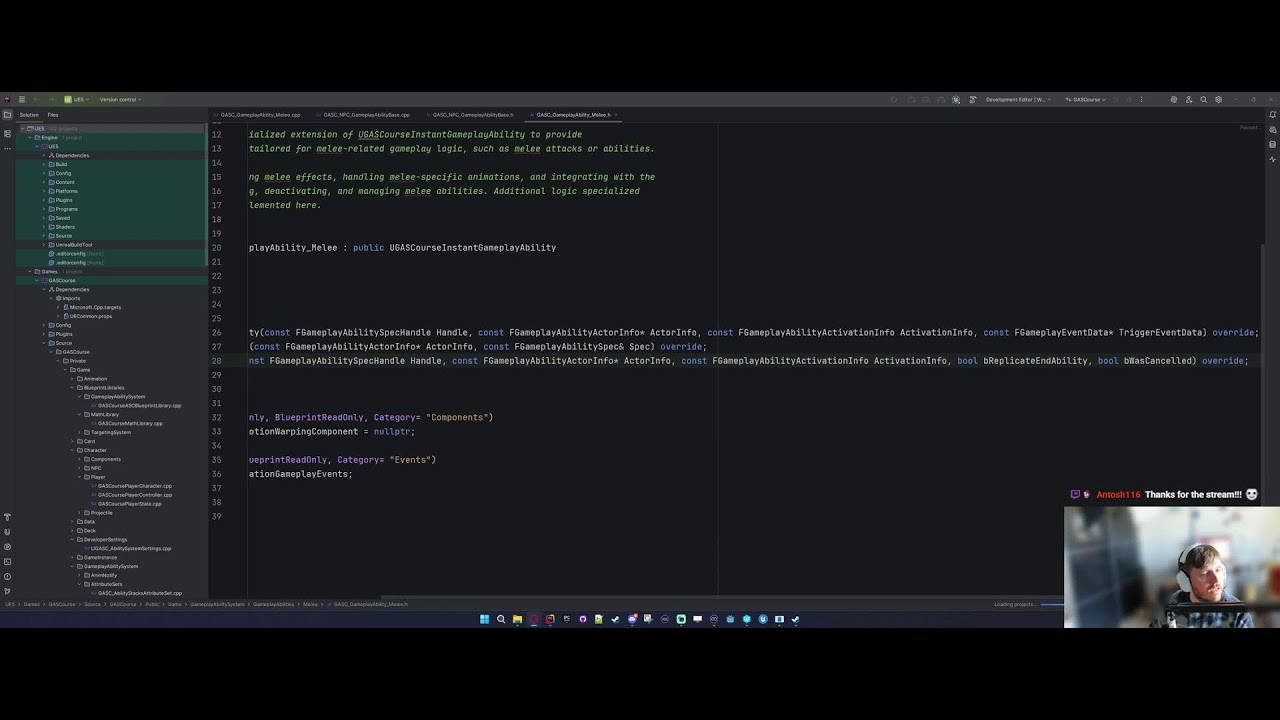Open GASC_NPC_GameplayAbilityBase.h editor tab
The height and width of the screenshot is (720, 1280).
point(471,115)
